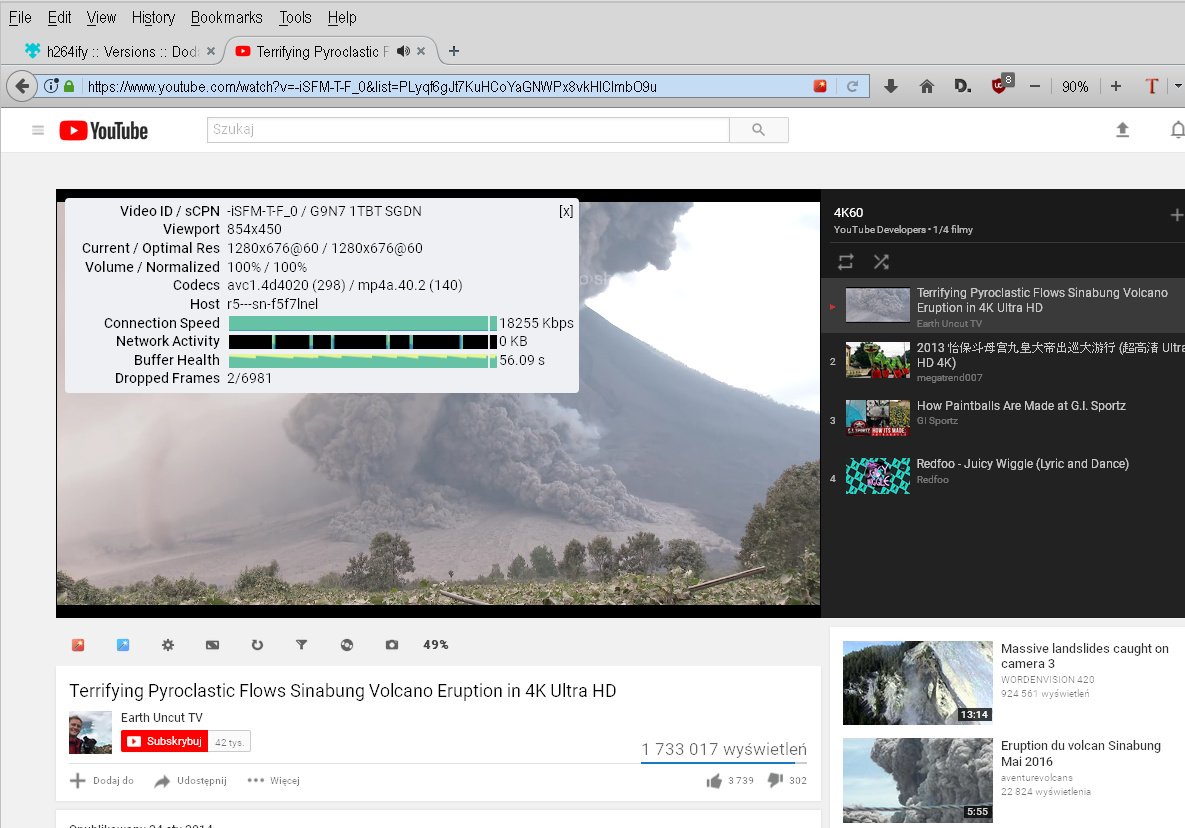Open the Help menu
Viewport: 1185px width, 828px height.
click(x=342, y=17)
